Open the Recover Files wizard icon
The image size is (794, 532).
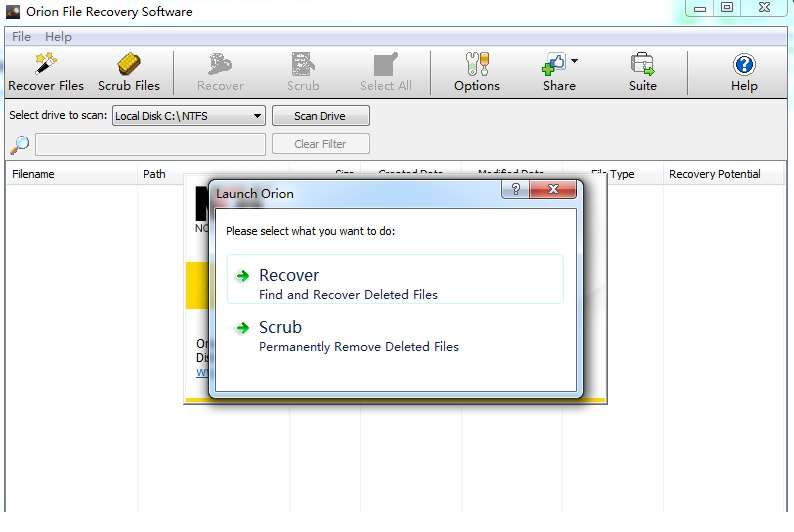point(46,64)
